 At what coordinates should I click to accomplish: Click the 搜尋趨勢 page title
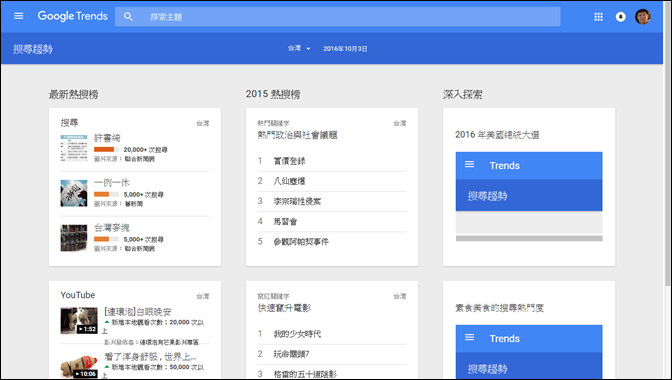[x=33, y=49]
